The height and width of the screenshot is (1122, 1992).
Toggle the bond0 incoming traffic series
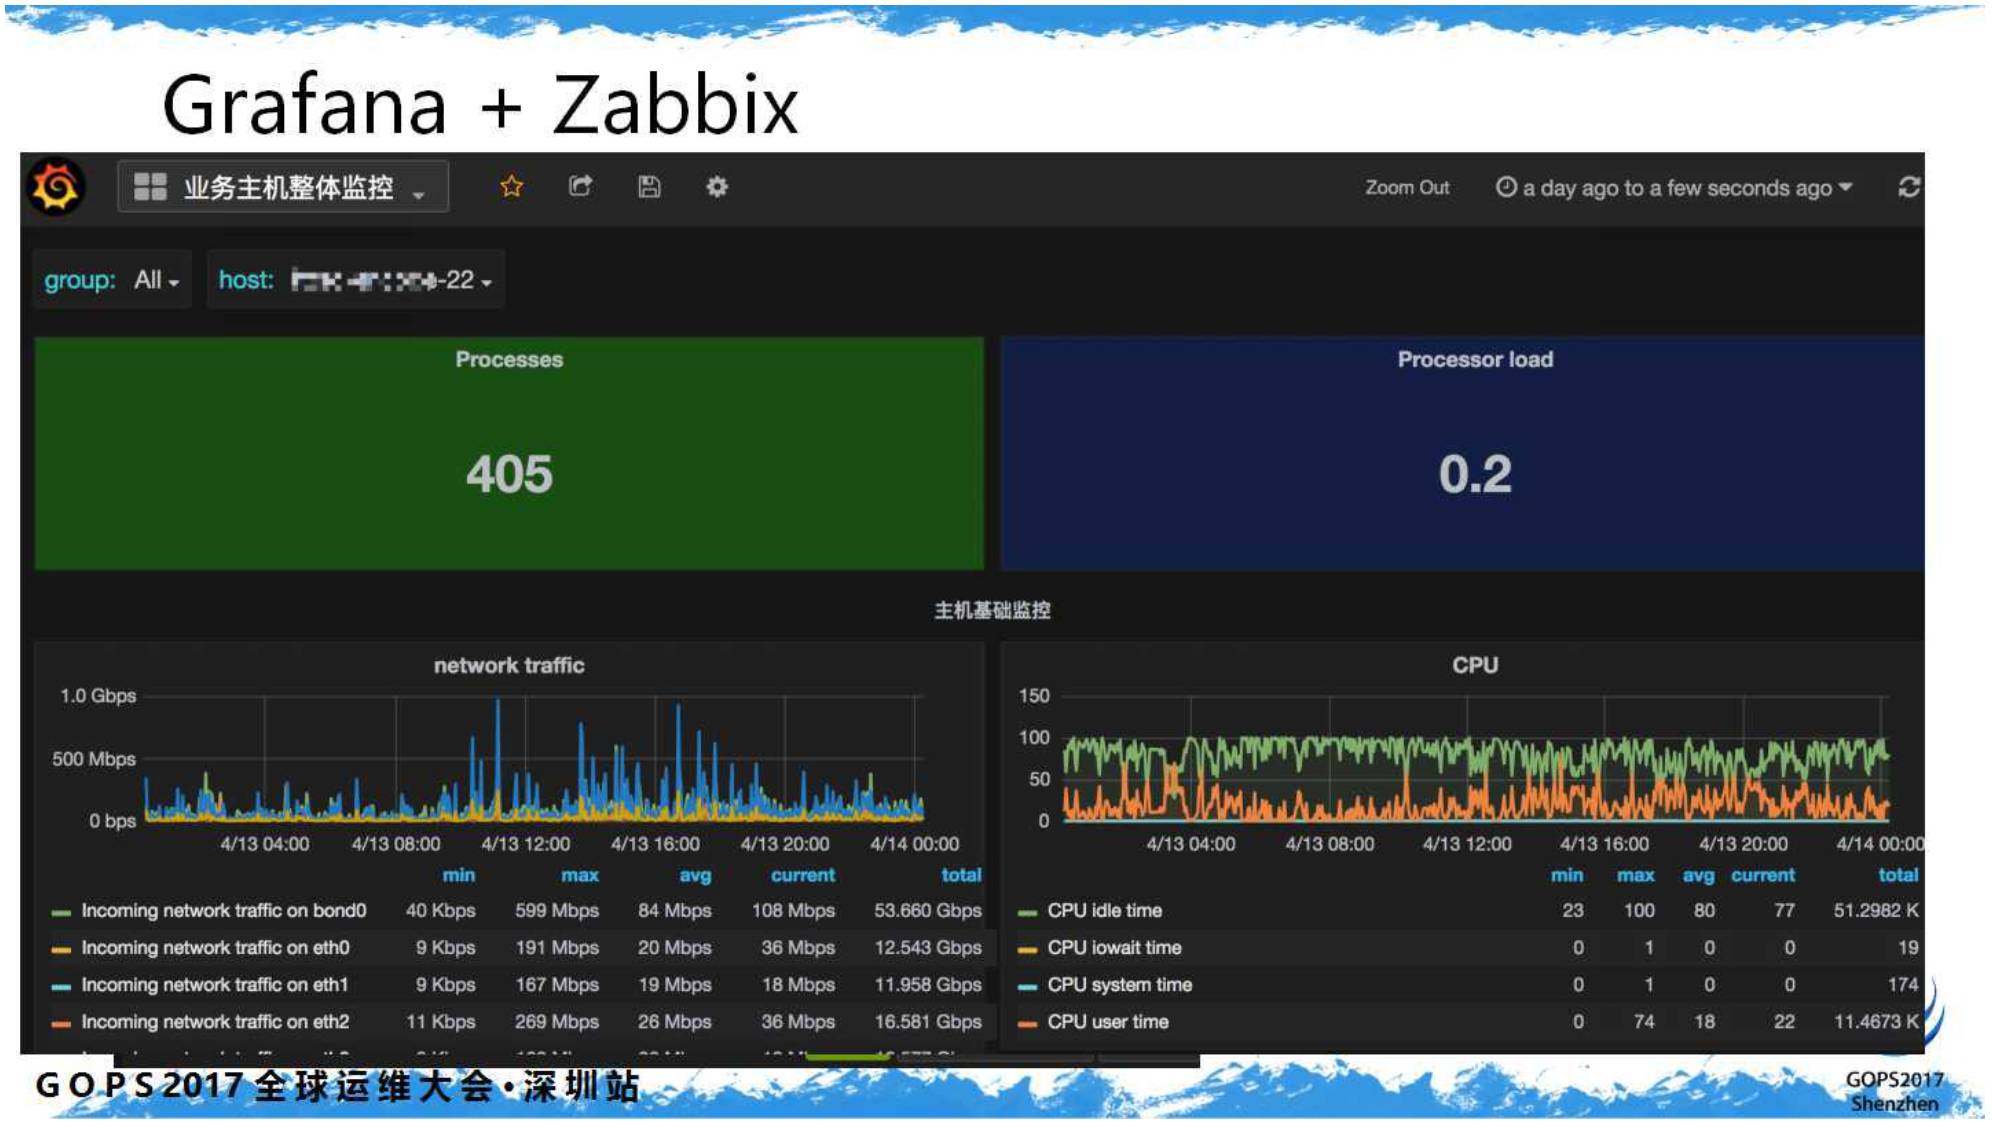pos(224,911)
